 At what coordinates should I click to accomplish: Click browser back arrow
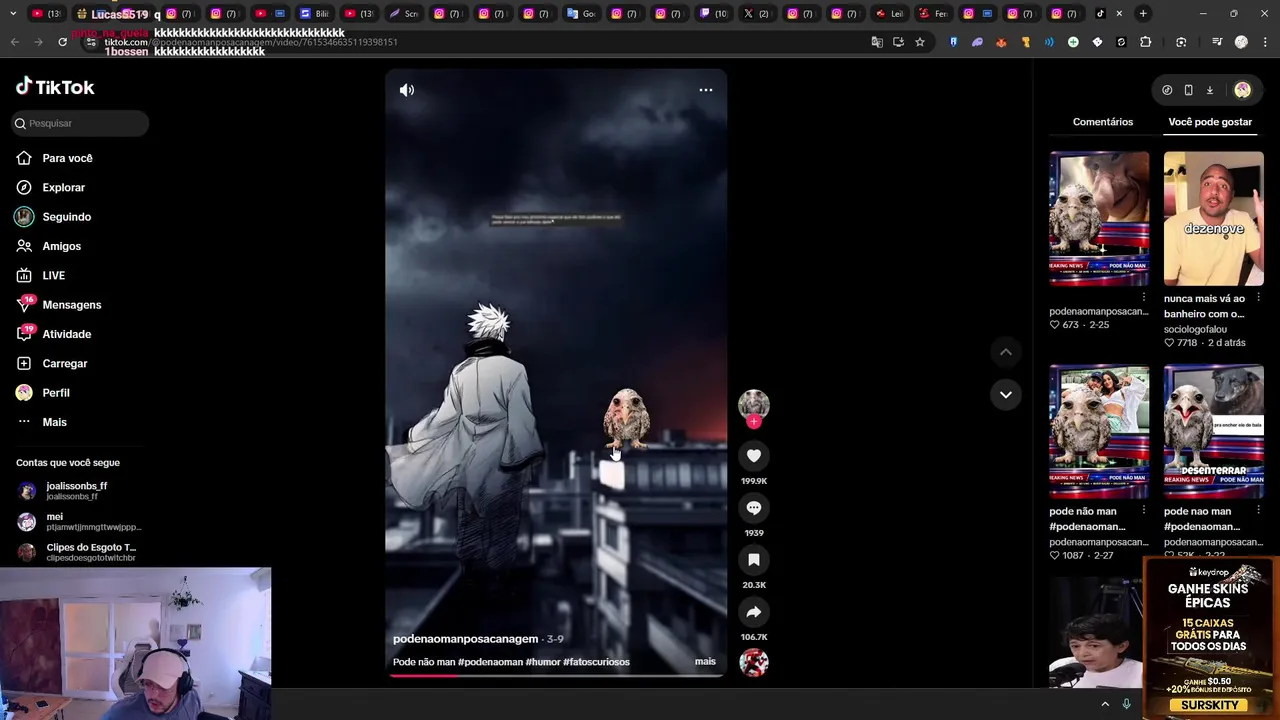click(14, 42)
